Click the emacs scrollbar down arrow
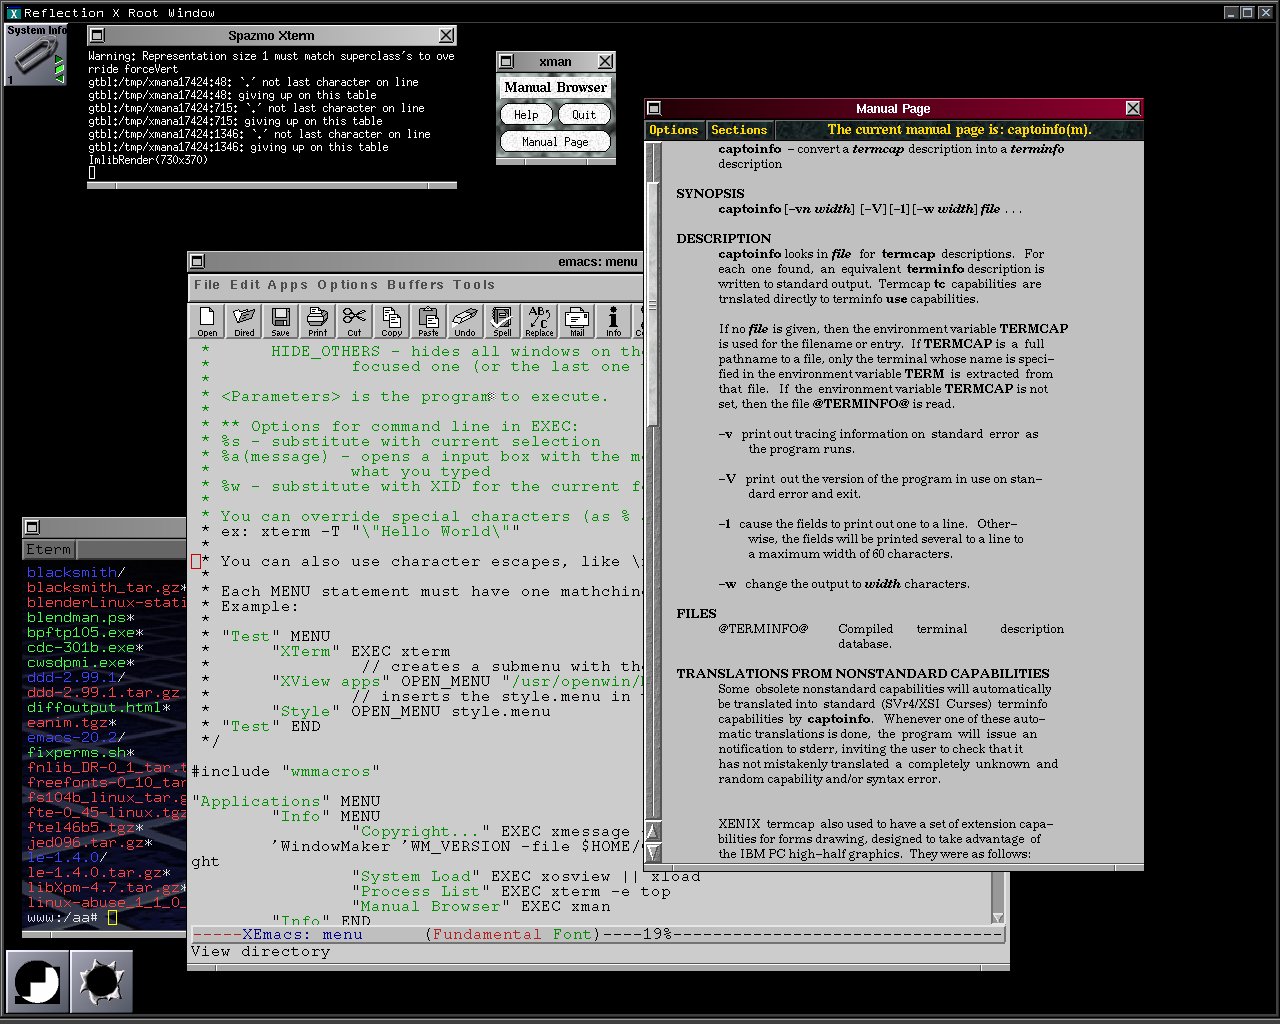Viewport: 1280px width, 1024px height. click(998, 918)
